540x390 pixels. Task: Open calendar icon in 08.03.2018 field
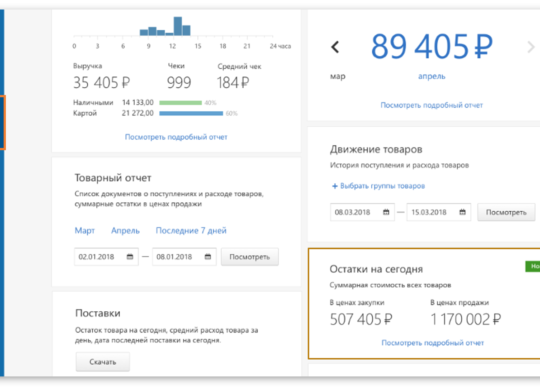pyautogui.click(x=386, y=212)
